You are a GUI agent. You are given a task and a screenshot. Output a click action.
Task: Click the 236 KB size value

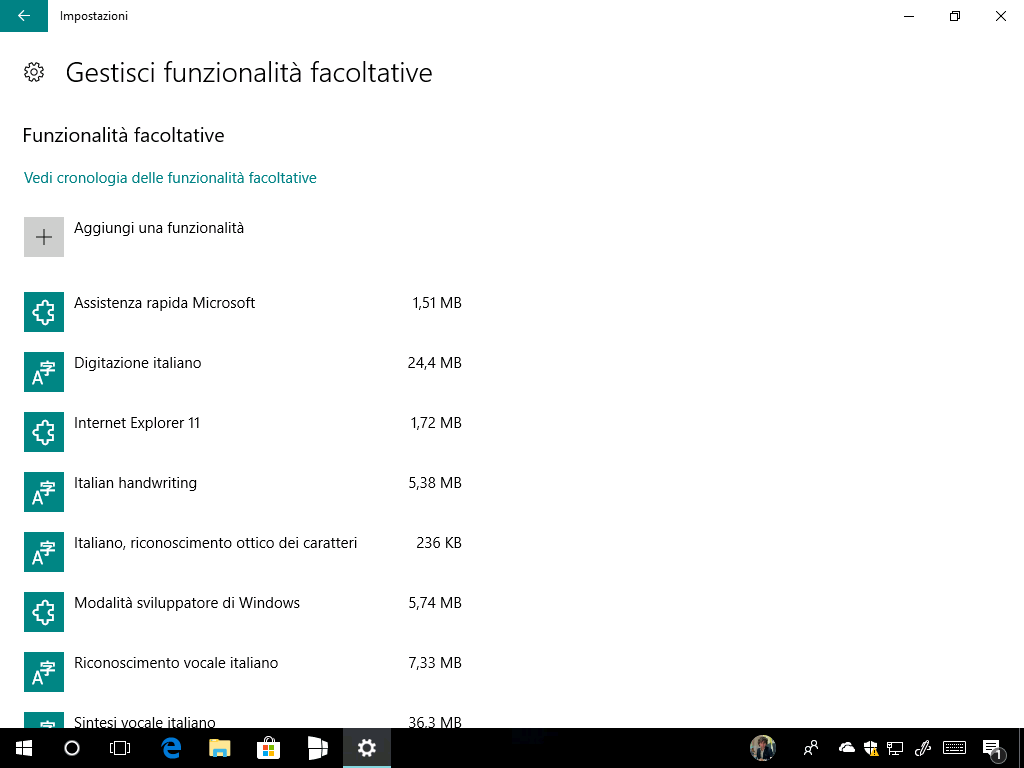(439, 543)
